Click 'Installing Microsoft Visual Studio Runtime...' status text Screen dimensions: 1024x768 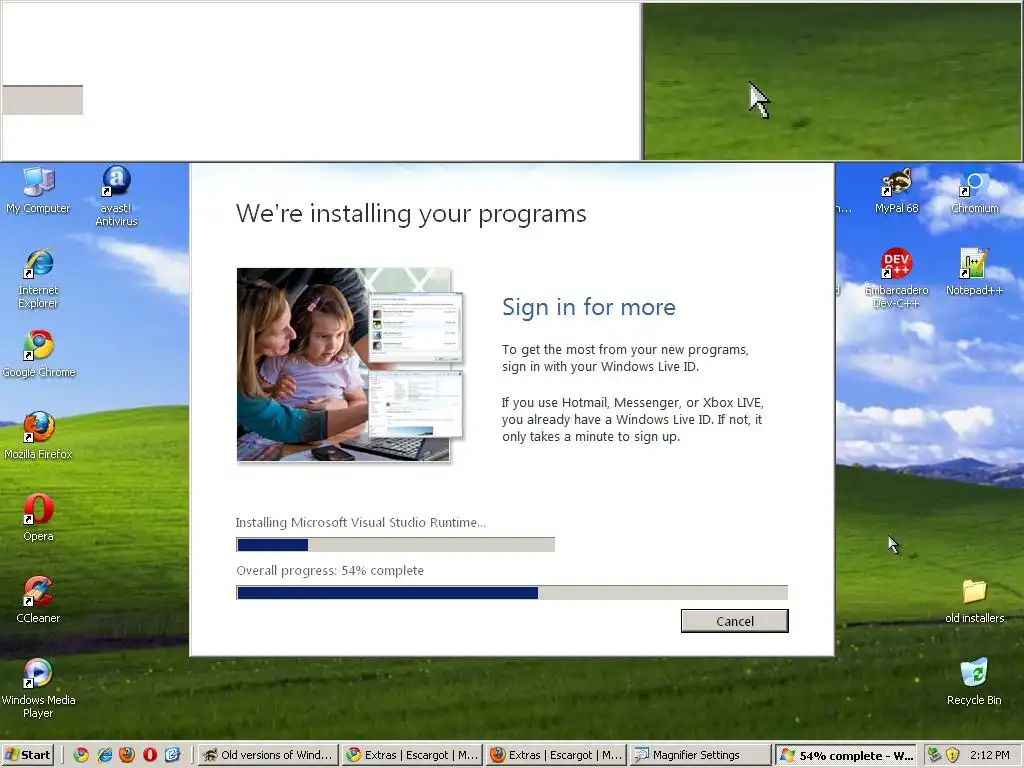tap(360, 522)
